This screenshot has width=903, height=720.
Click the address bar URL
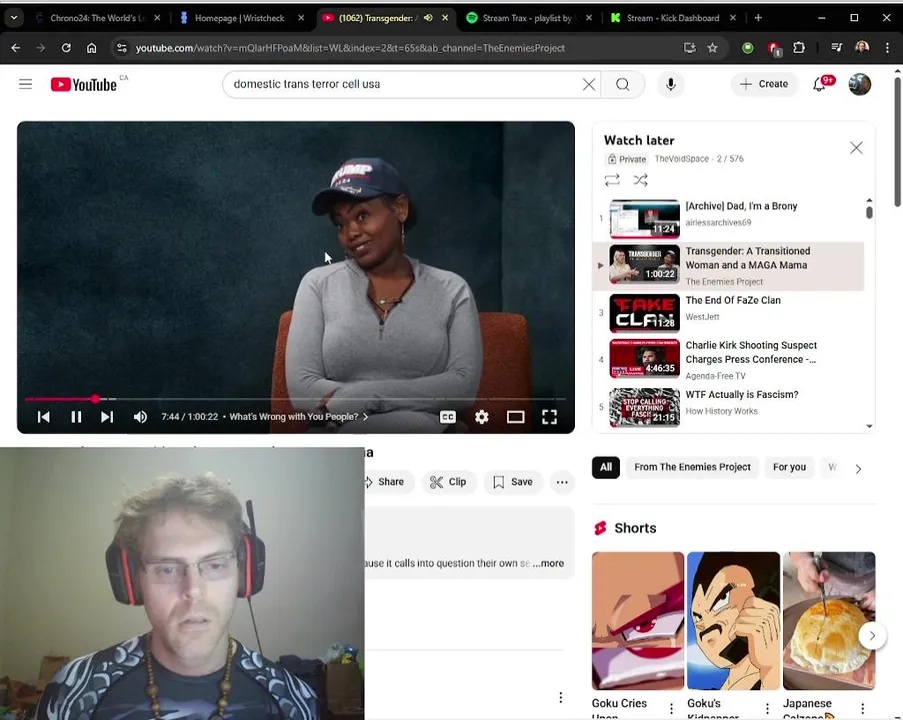click(350, 48)
